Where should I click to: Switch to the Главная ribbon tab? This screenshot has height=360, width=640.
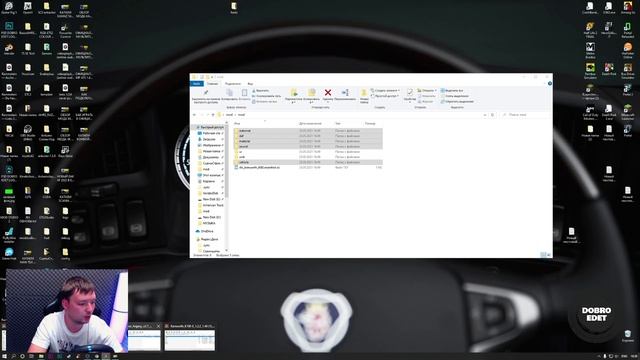(213, 84)
